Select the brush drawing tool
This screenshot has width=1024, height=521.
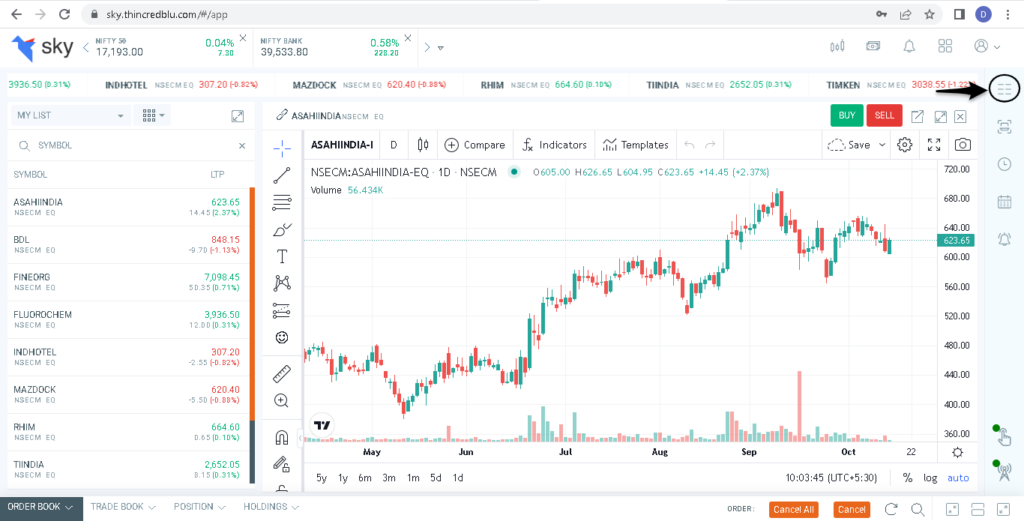[x=282, y=230]
